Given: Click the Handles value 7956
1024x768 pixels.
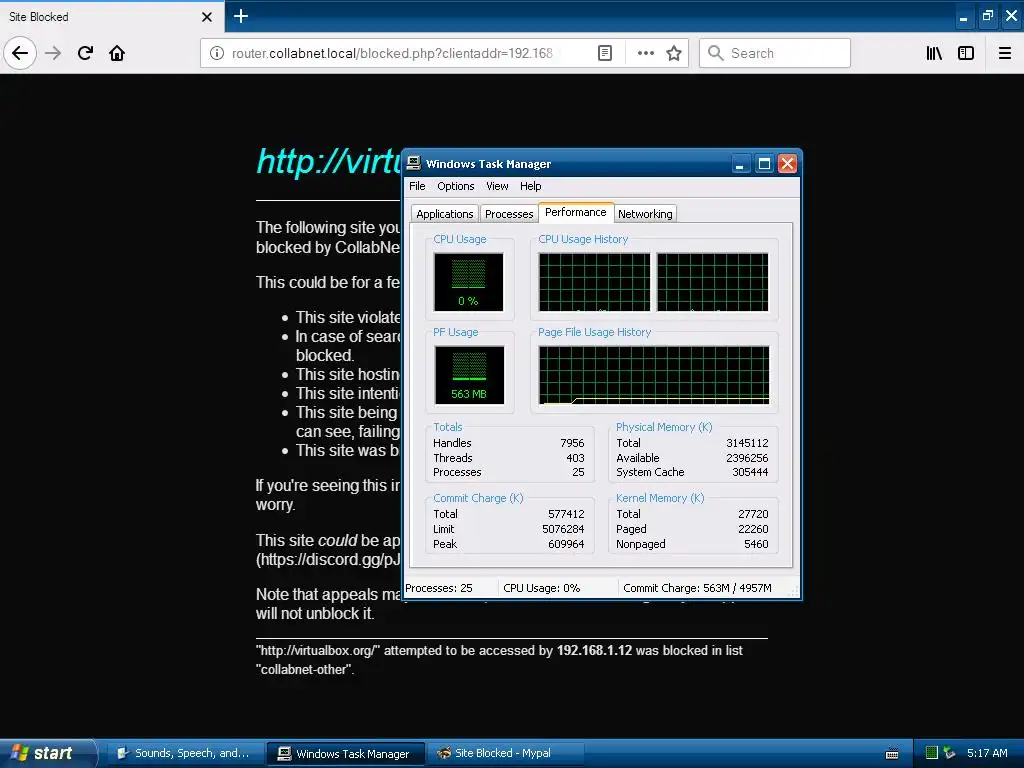Looking at the screenshot, I should coord(572,443).
